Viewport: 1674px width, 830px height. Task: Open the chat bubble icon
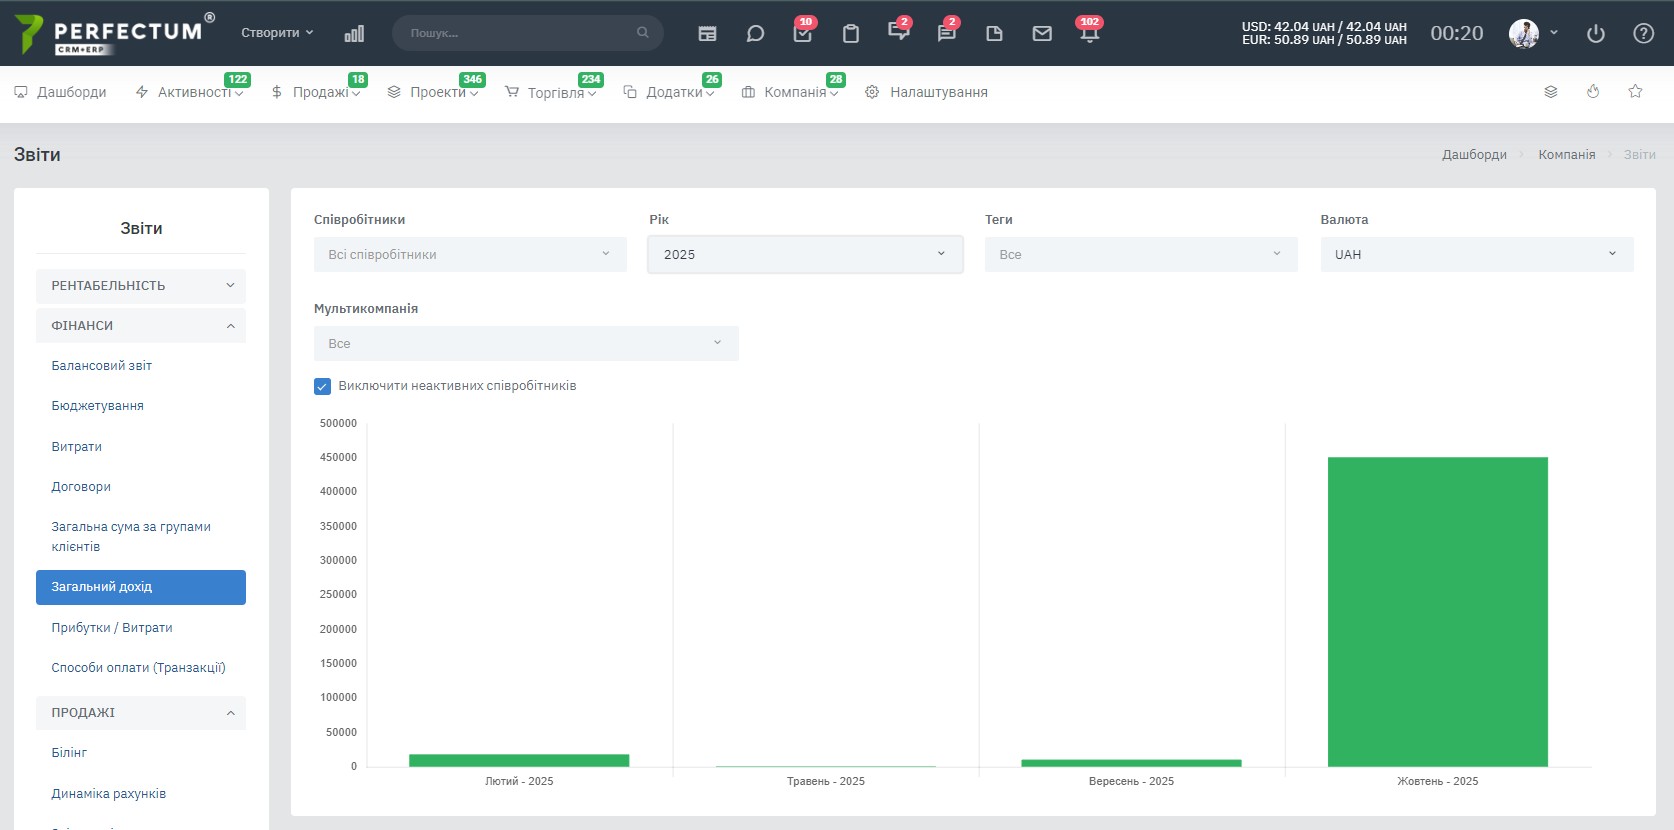pyautogui.click(x=755, y=33)
